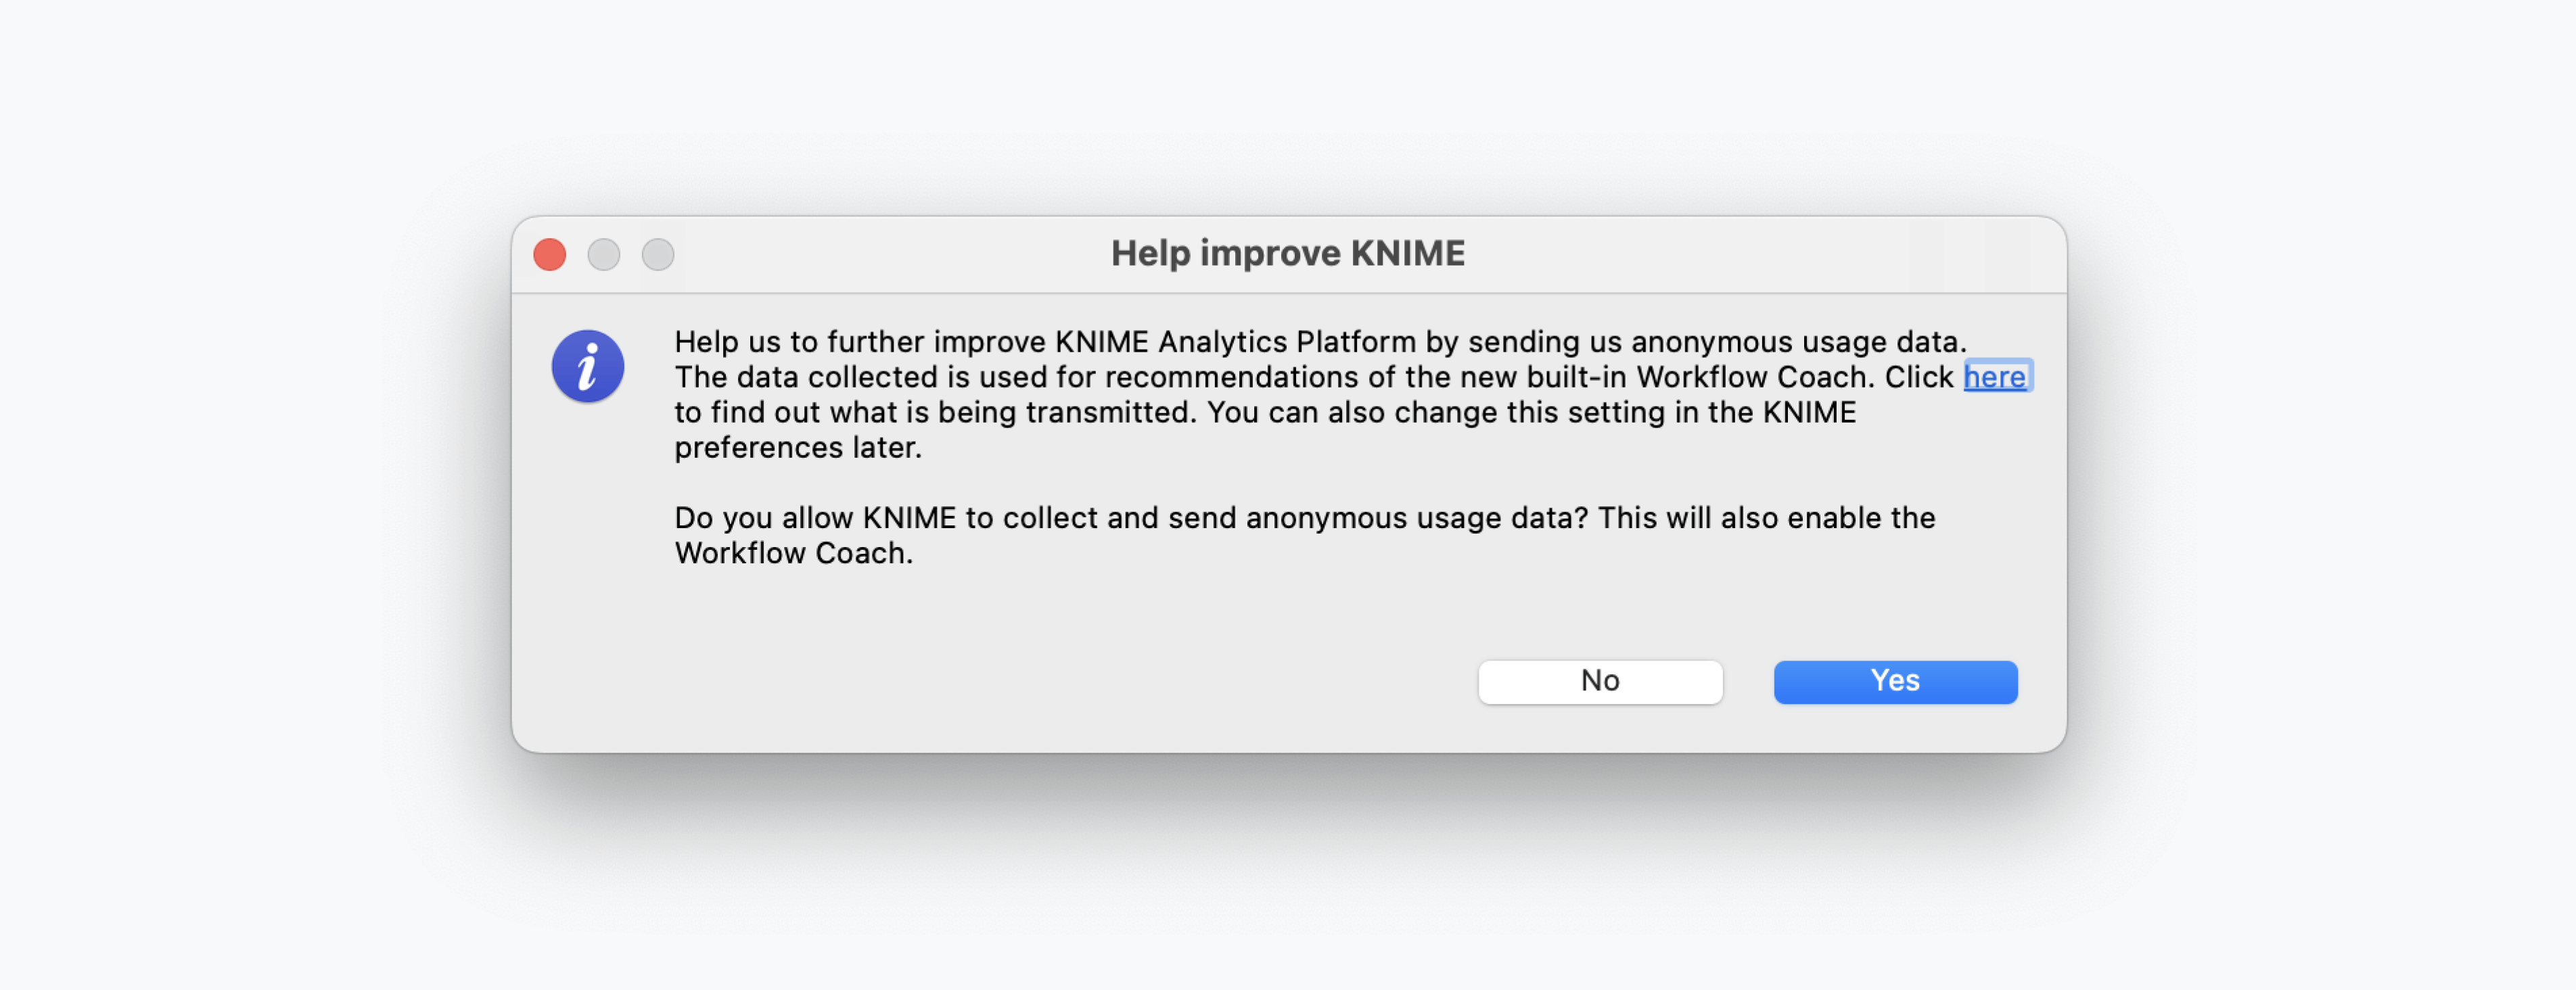Viewport: 2576px width, 990px height.
Task: Click the 'preferences later.' text line
Action: [798, 448]
